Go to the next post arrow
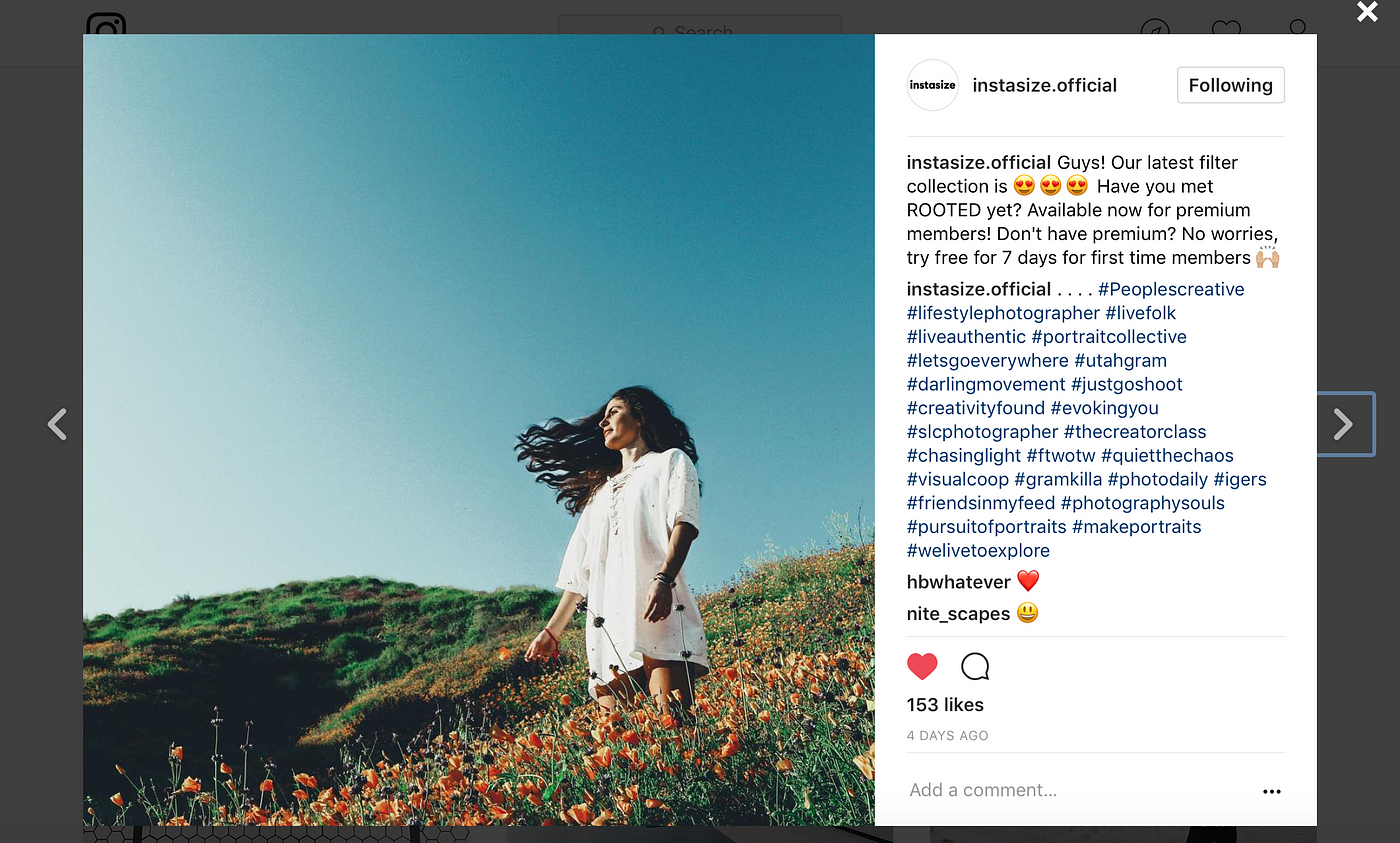The image size is (1400, 843). [x=1343, y=424]
